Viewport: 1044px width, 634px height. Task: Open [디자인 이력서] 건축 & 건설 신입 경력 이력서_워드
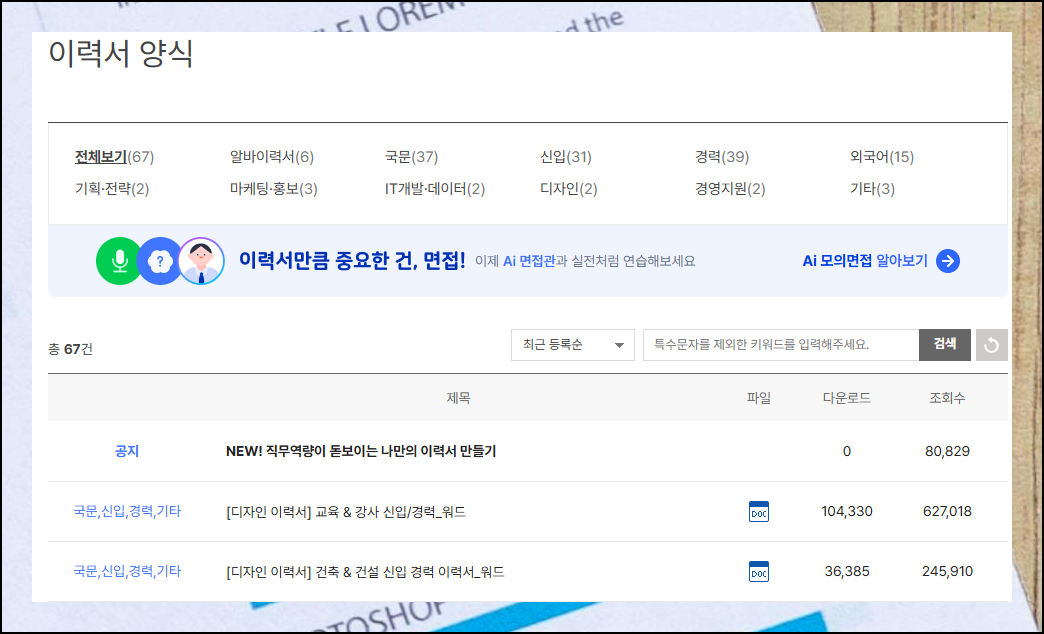pos(365,571)
